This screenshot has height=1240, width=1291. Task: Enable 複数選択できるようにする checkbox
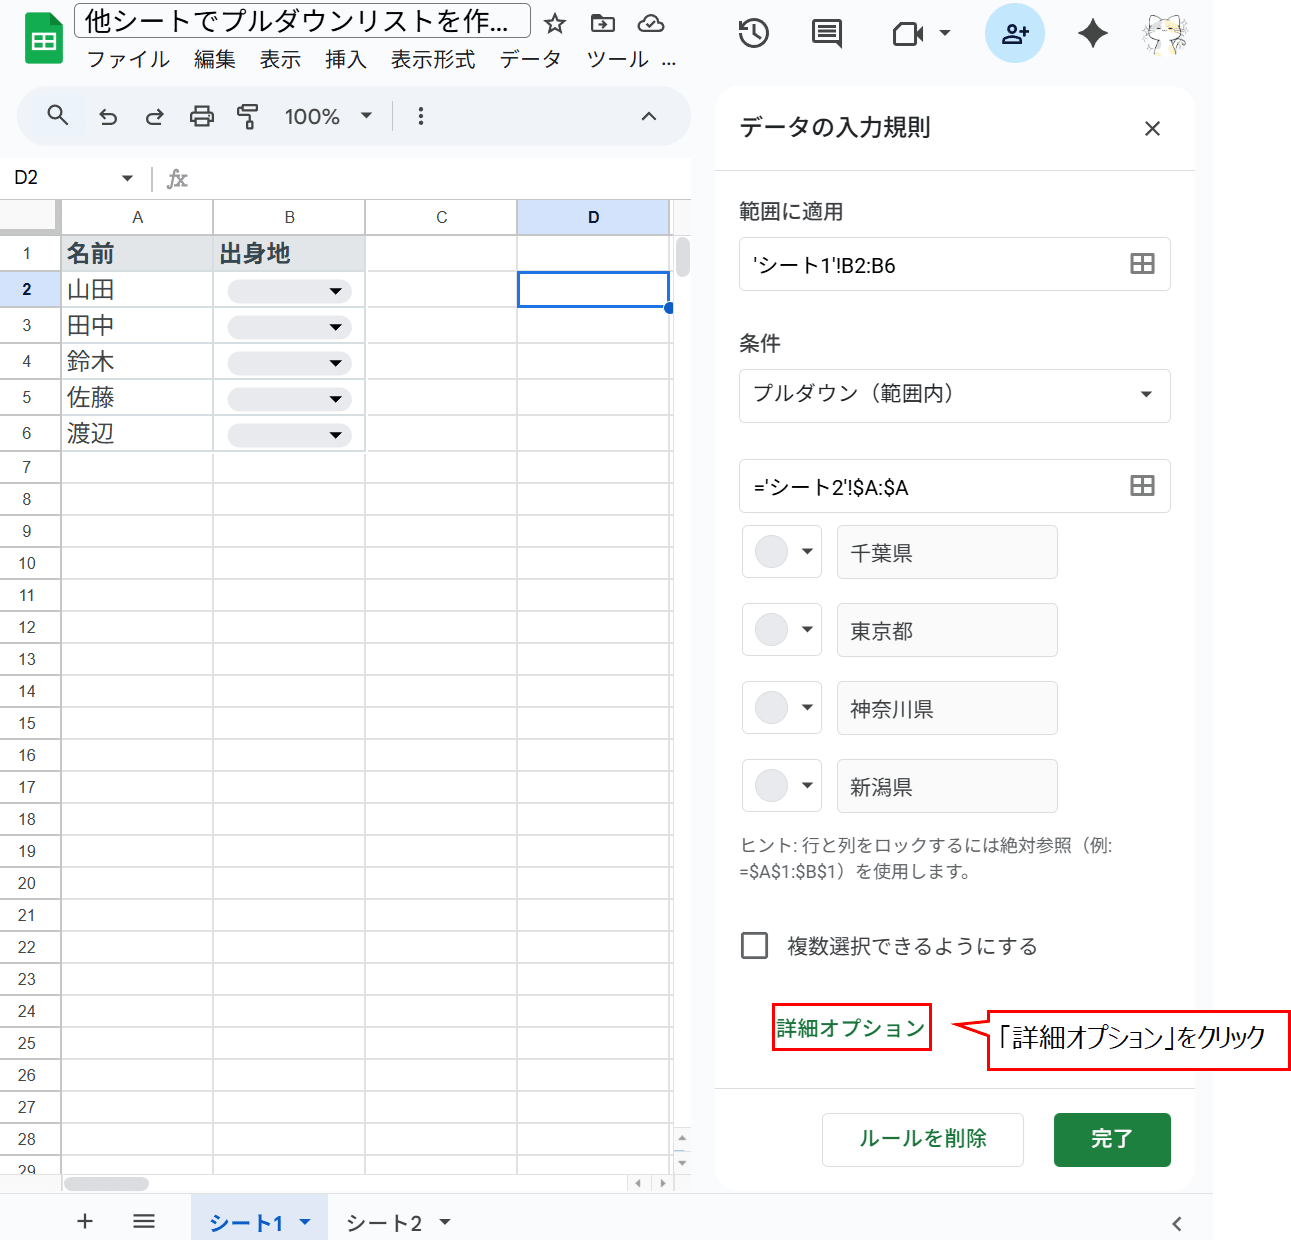[754, 945]
